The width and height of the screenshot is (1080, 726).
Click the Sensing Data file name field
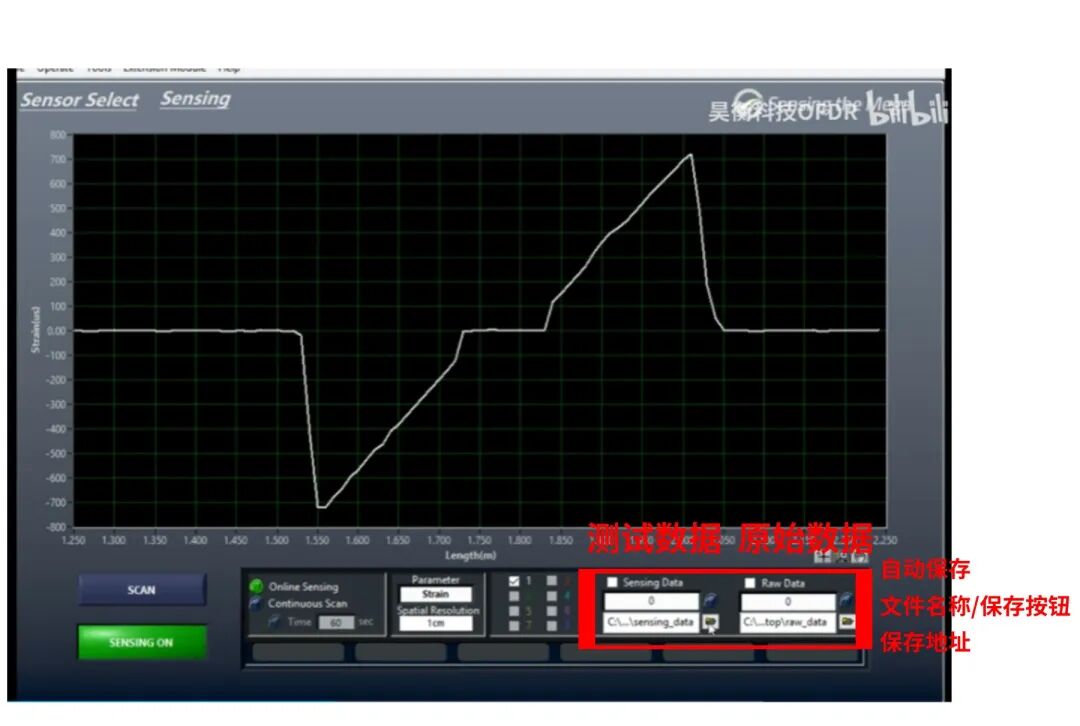point(650,602)
